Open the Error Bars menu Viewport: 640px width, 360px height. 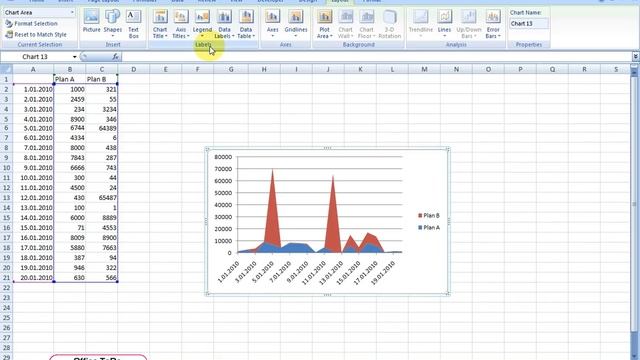coord(493,24)
